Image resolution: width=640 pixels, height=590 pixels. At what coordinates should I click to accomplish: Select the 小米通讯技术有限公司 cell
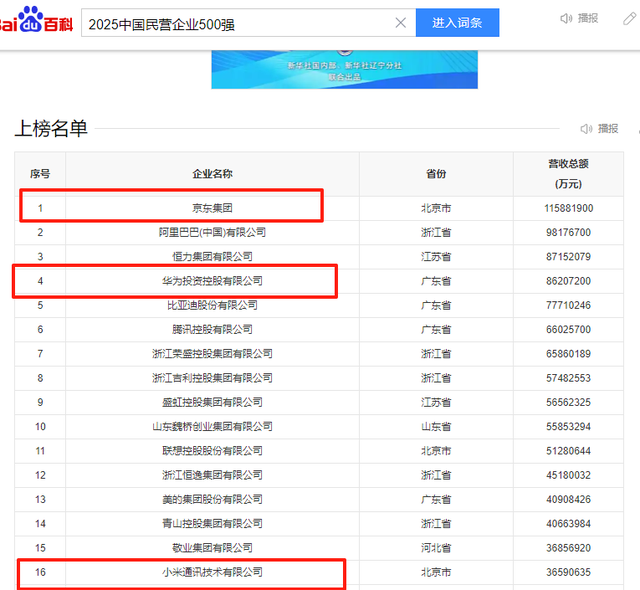tap(212, 572)
